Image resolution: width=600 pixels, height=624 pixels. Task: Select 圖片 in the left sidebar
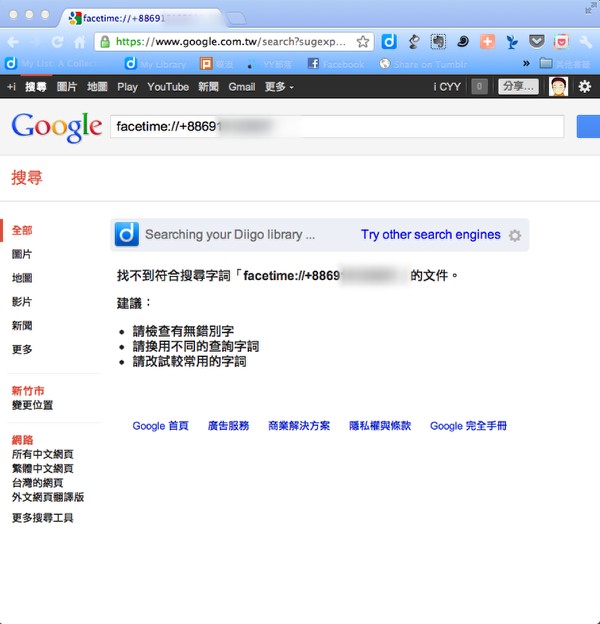point(22,254)
